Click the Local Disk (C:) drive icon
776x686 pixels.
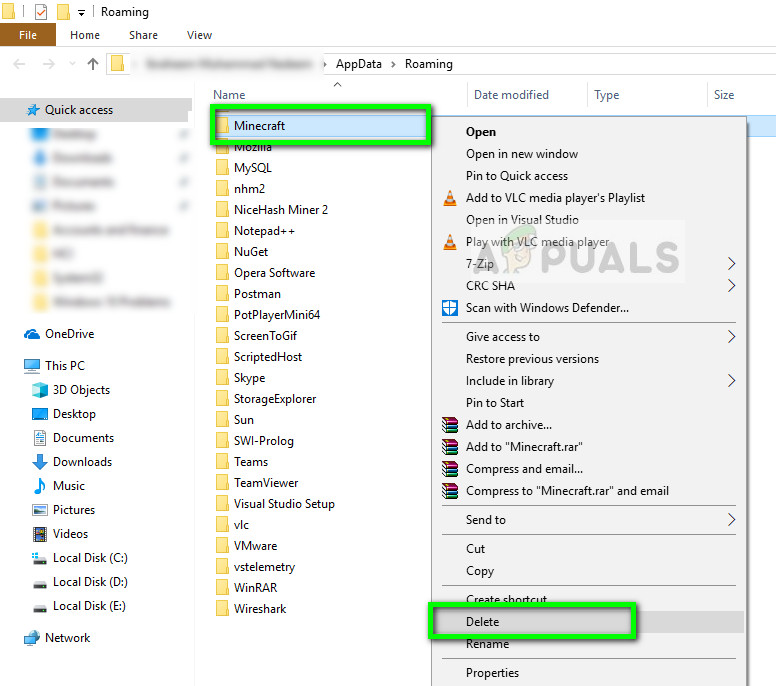[40, 558]
